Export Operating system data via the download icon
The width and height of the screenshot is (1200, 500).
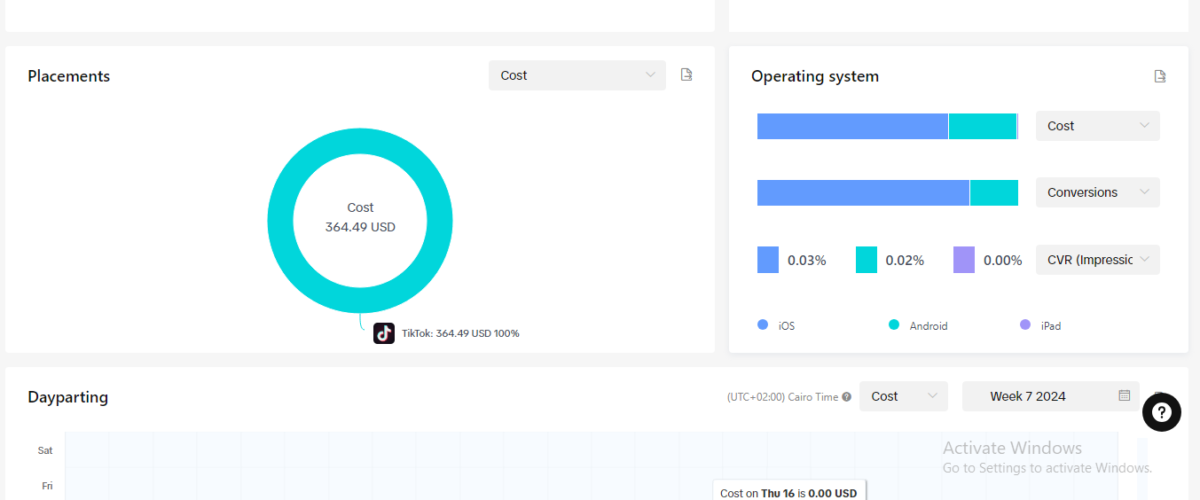(1160, 76)
